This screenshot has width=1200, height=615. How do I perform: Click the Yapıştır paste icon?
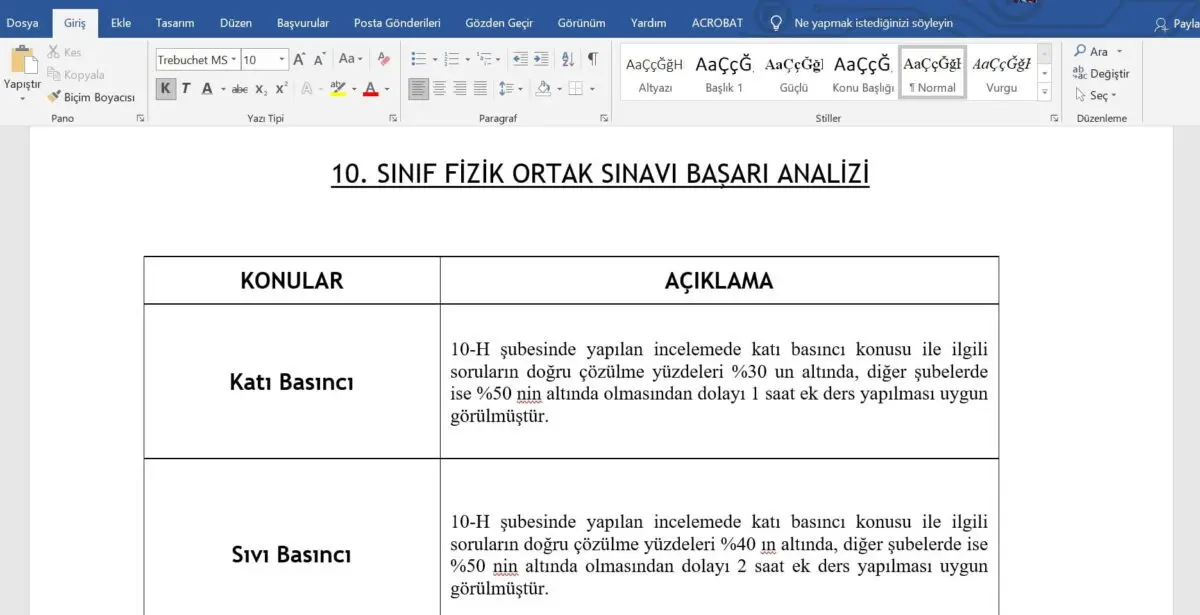(x=22, y=59)
